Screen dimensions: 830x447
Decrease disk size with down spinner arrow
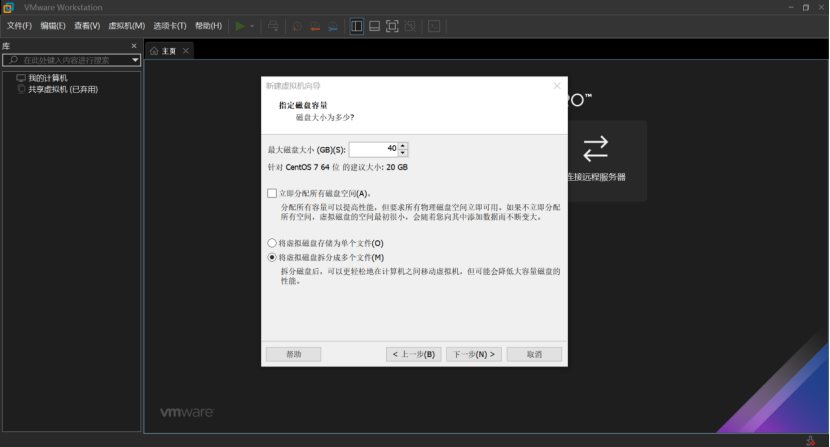point(403,153)
